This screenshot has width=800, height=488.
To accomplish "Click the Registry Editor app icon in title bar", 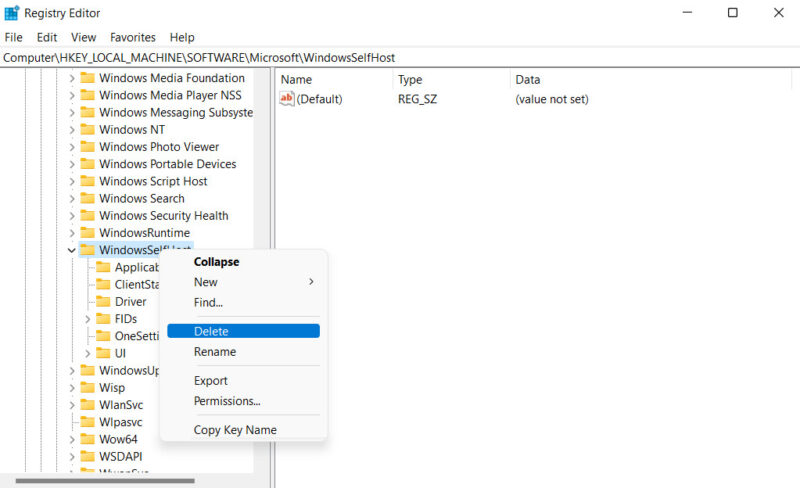I will 11,13.
